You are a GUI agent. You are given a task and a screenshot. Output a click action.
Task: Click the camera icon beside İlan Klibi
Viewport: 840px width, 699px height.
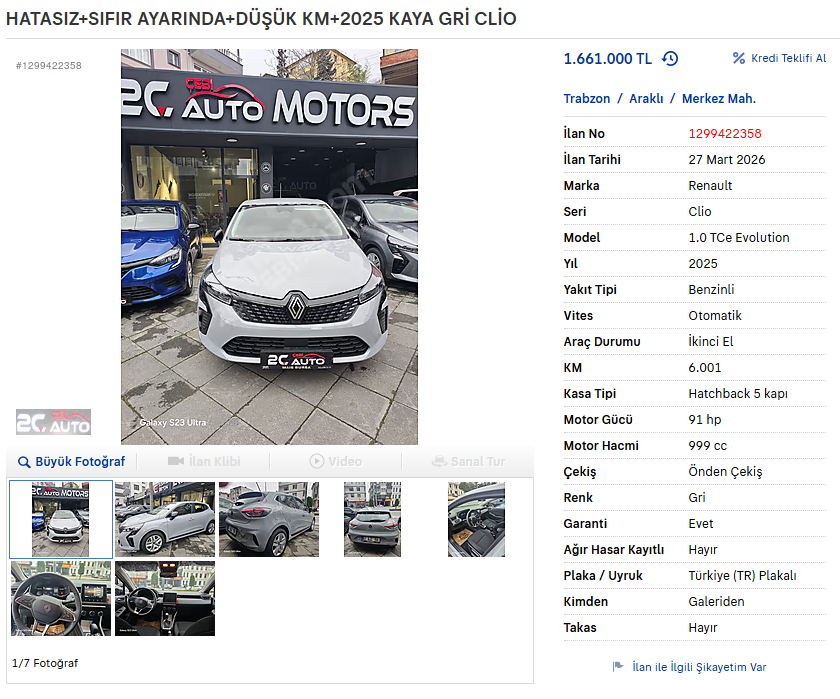click(176, 461)
